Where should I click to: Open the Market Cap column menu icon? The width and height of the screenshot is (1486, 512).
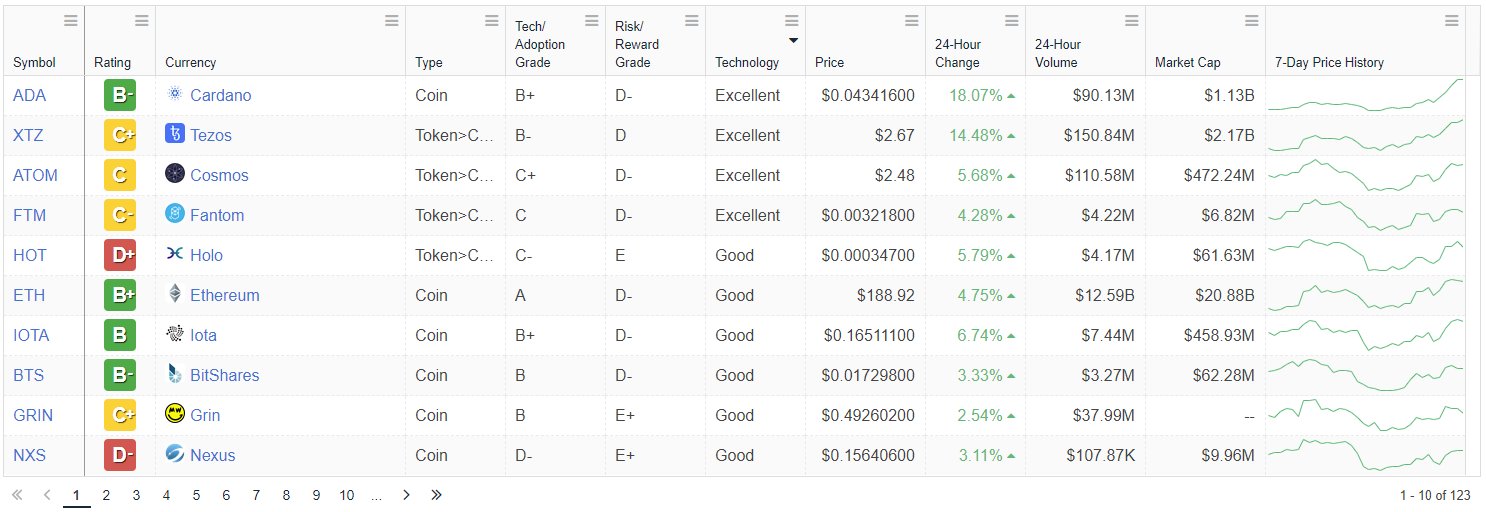(1251, 21)
